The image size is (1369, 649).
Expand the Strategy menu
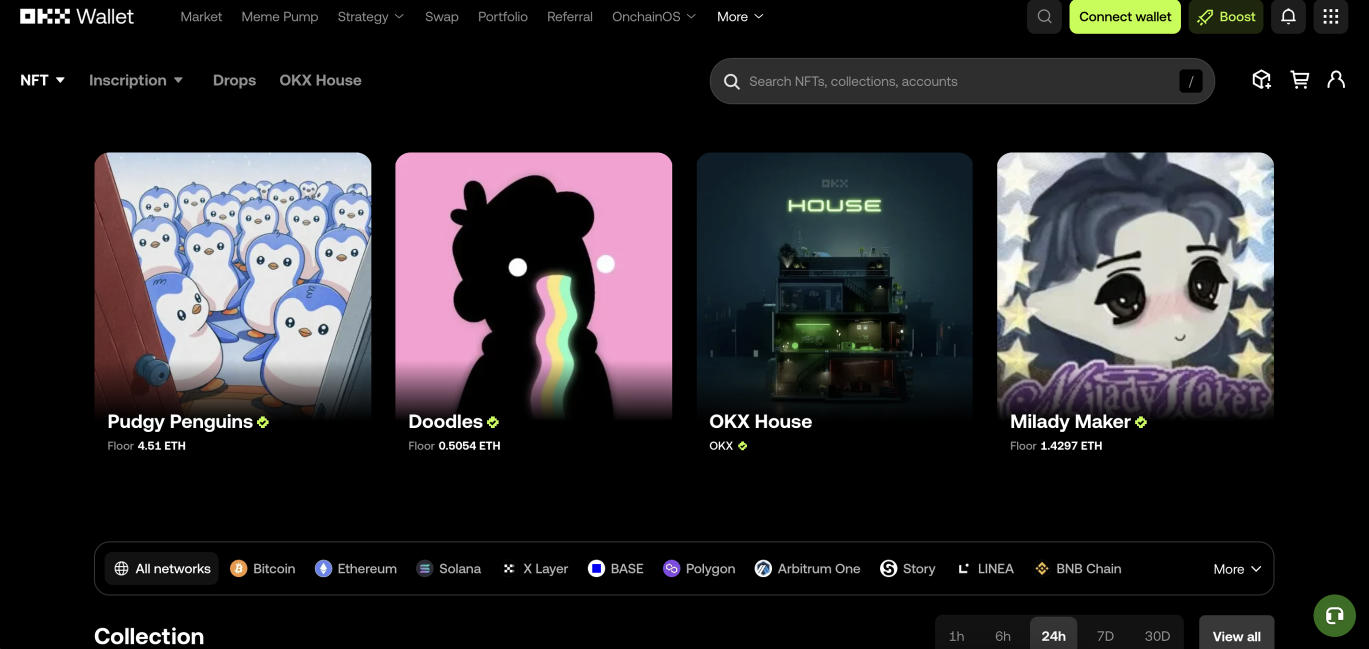pos(370,17)
